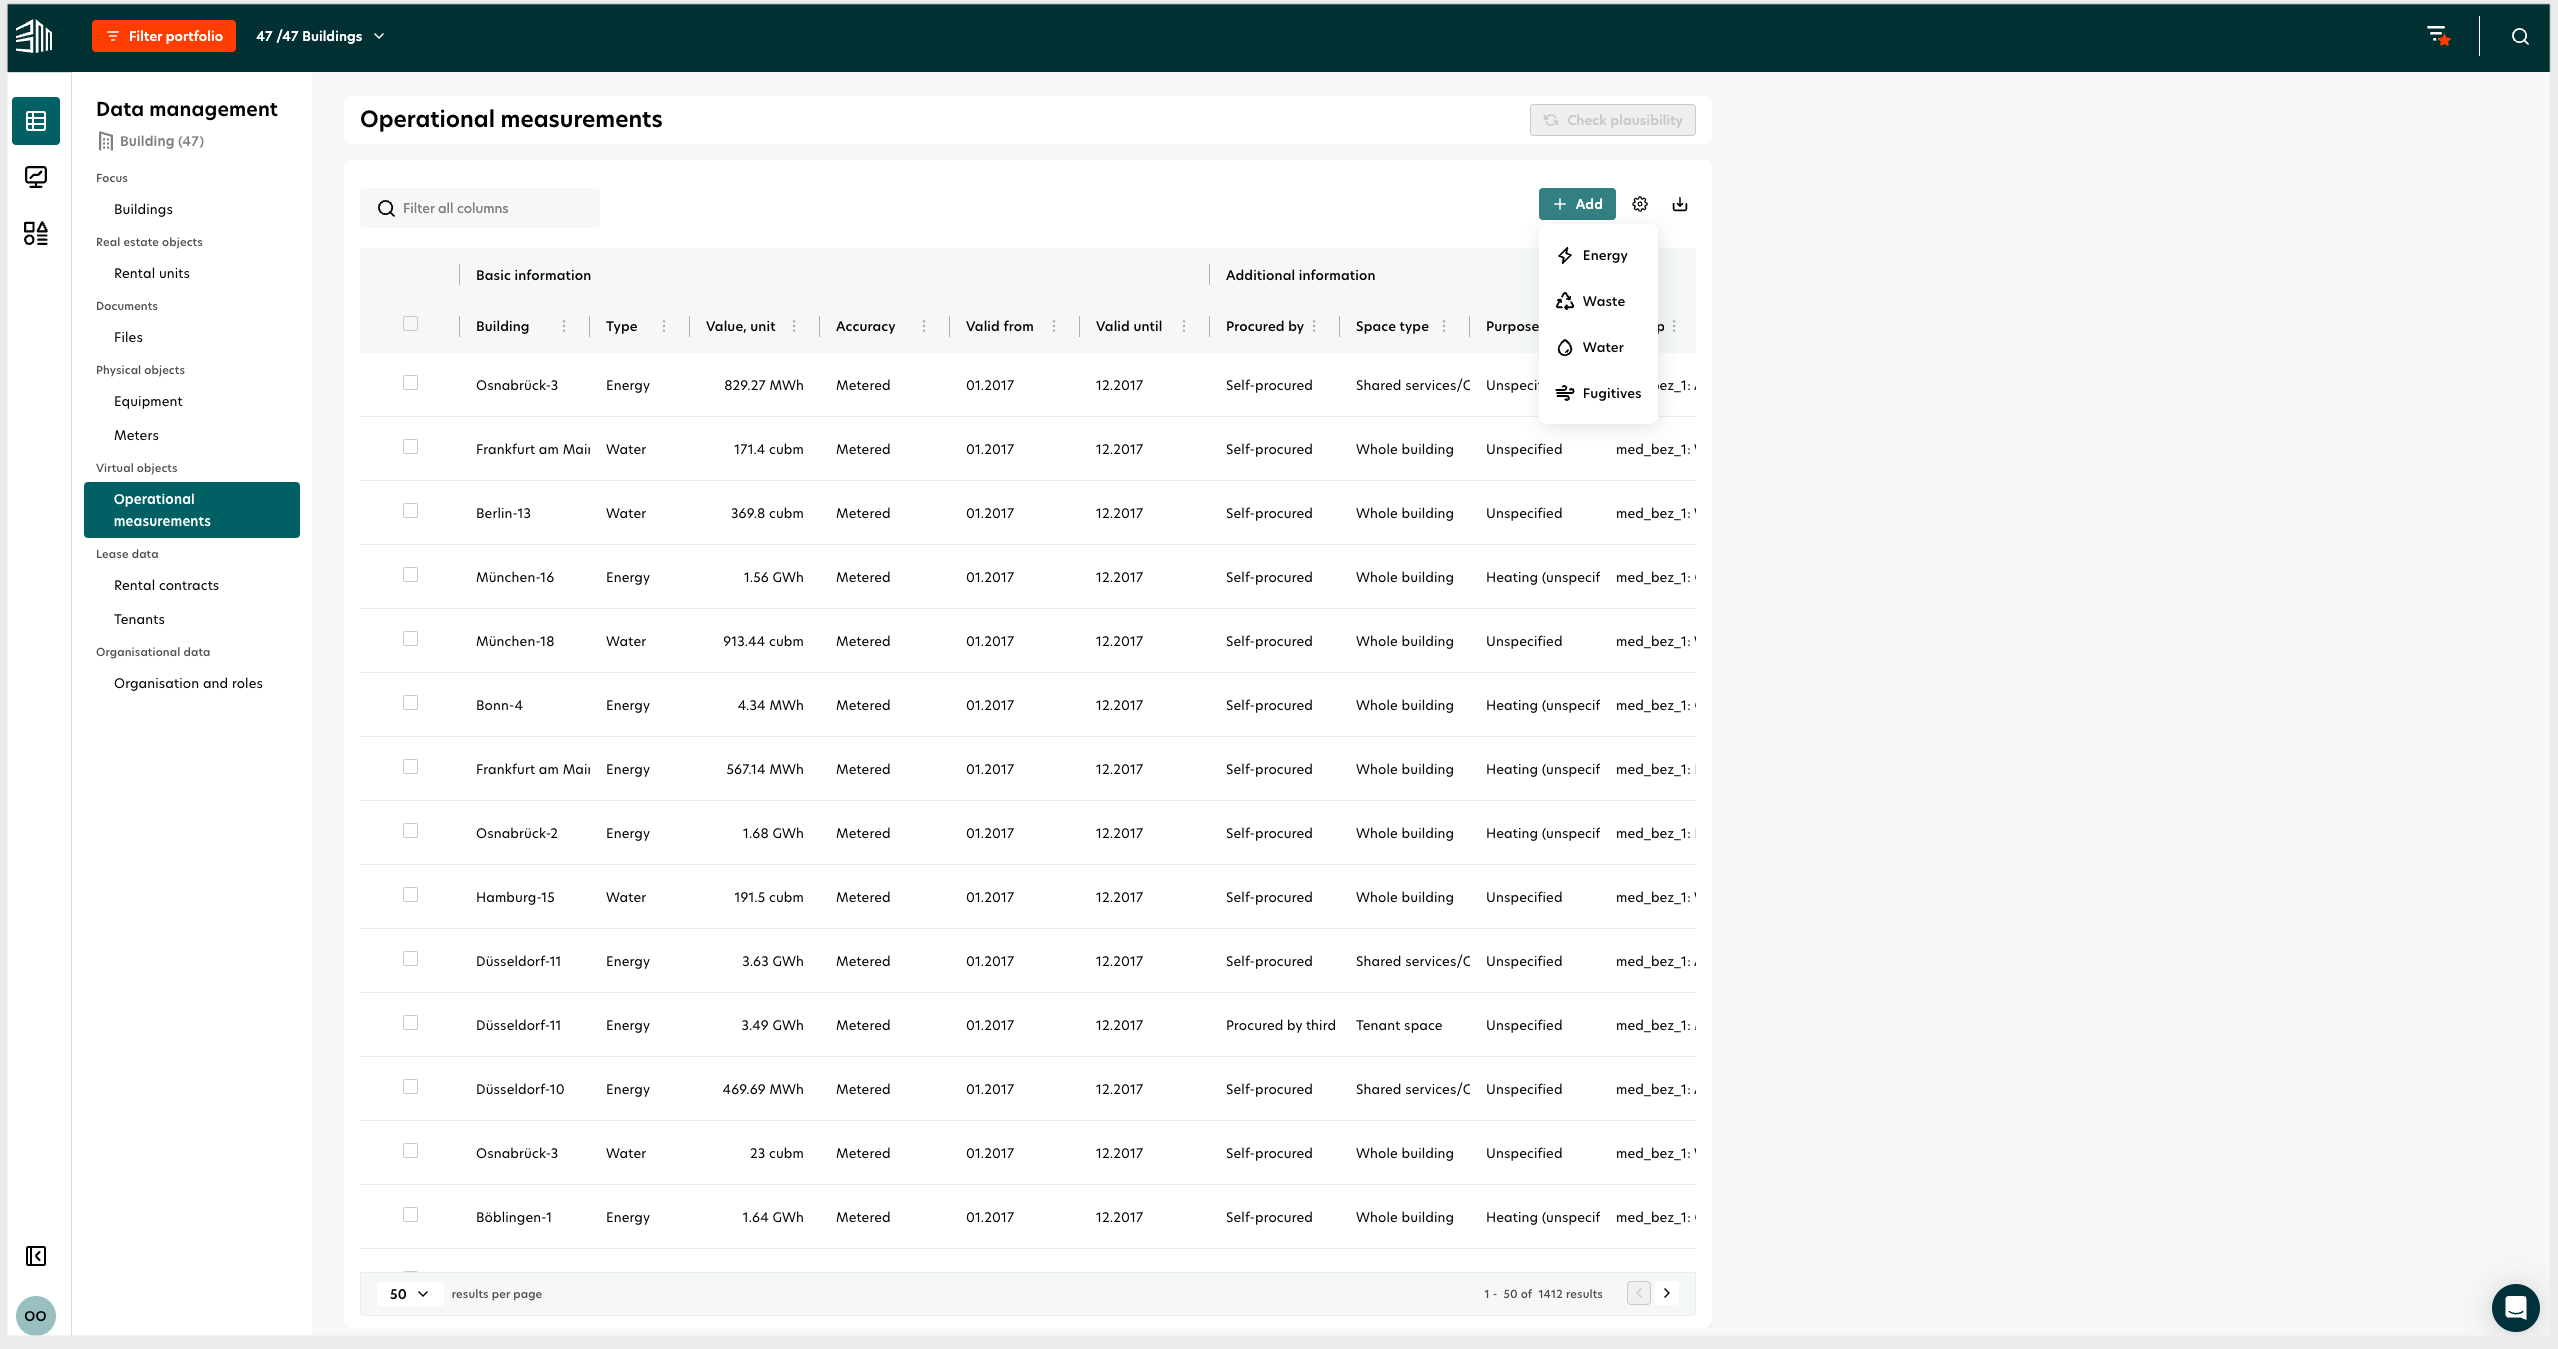Open Accuracy column options dots
Viewport: 2558px width, 1349px height.
coord(924,326)
